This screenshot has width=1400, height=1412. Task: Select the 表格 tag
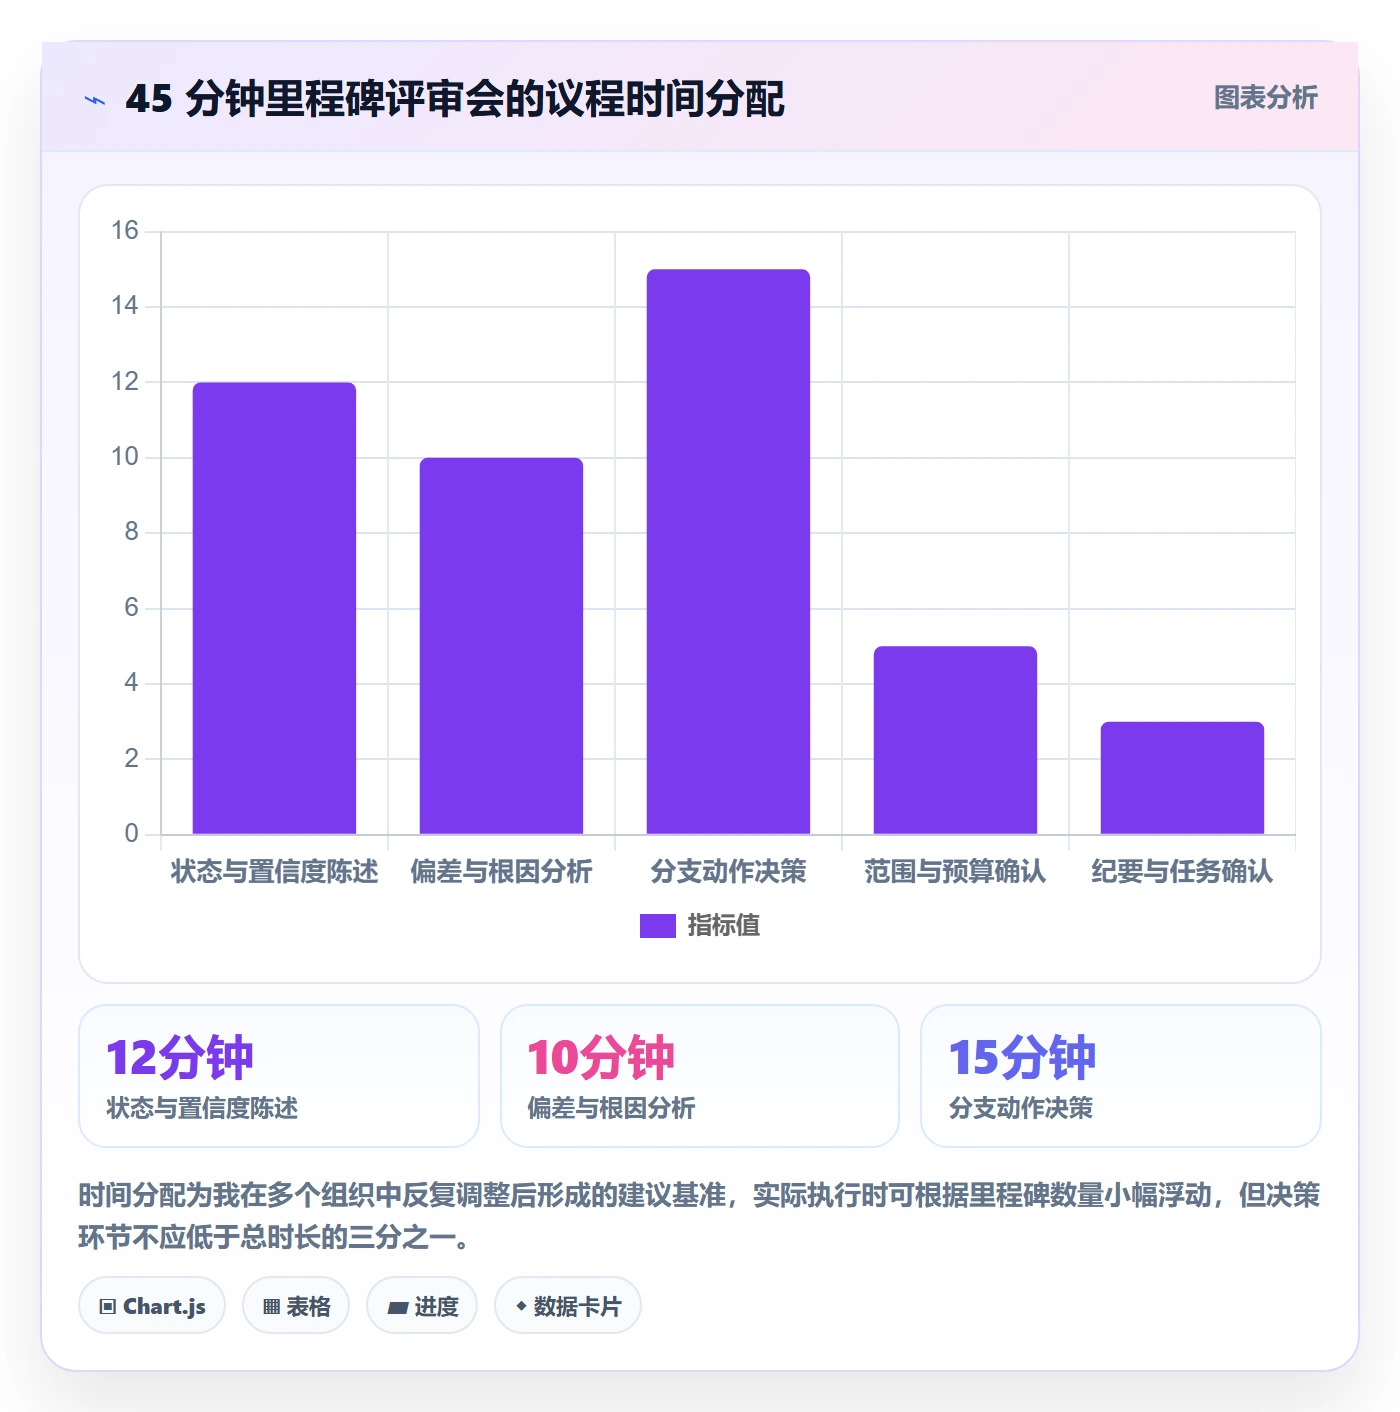[x=296, y=1306]
